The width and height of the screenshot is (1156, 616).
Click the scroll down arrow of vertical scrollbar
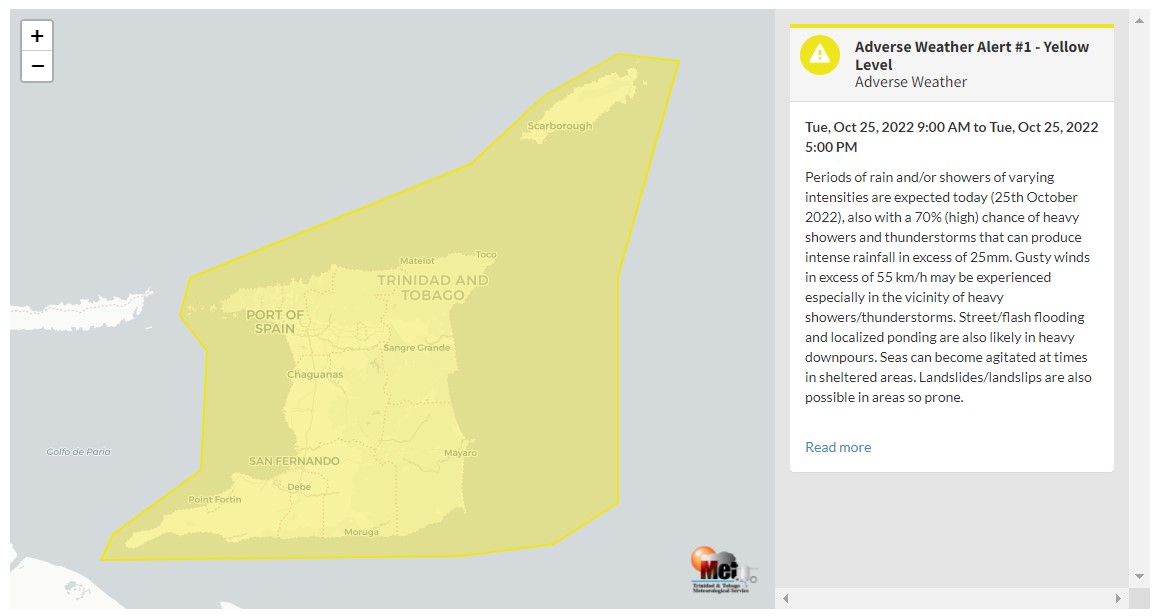1140,576
